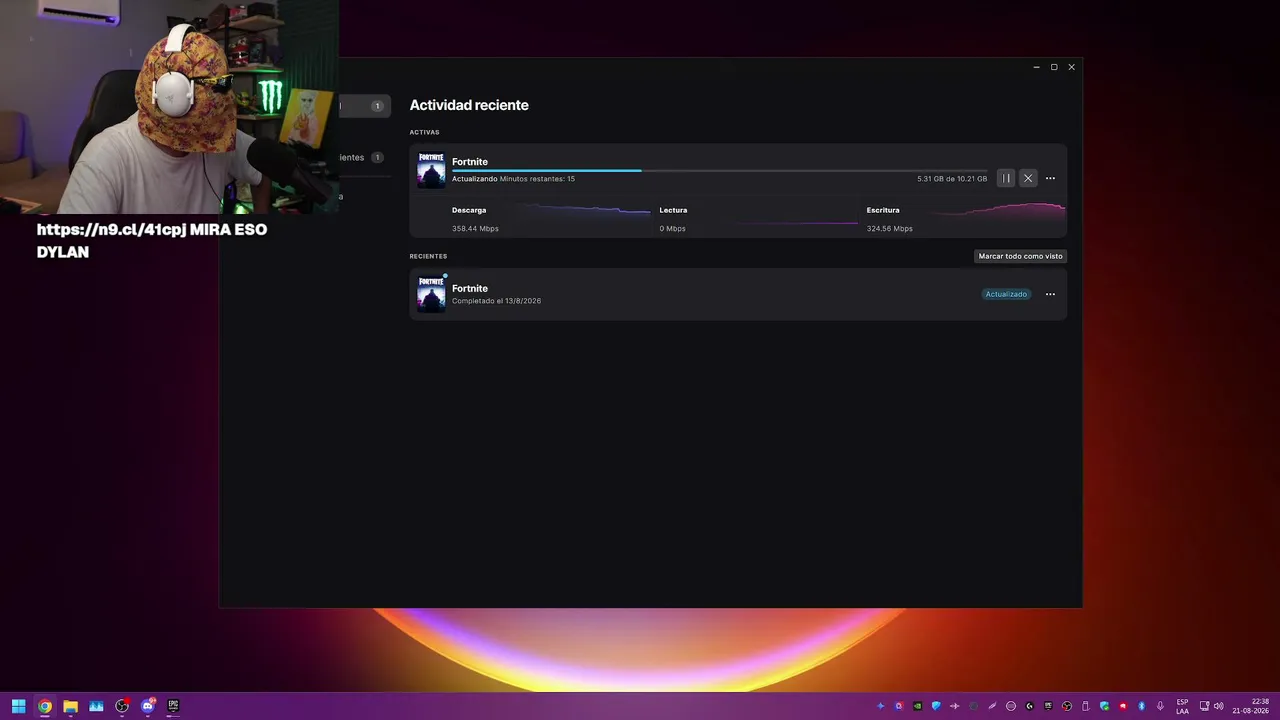Click the Fortnite thumbnail in the RECIENTES section
The image size is (1280, 720).
click(431, 294)
